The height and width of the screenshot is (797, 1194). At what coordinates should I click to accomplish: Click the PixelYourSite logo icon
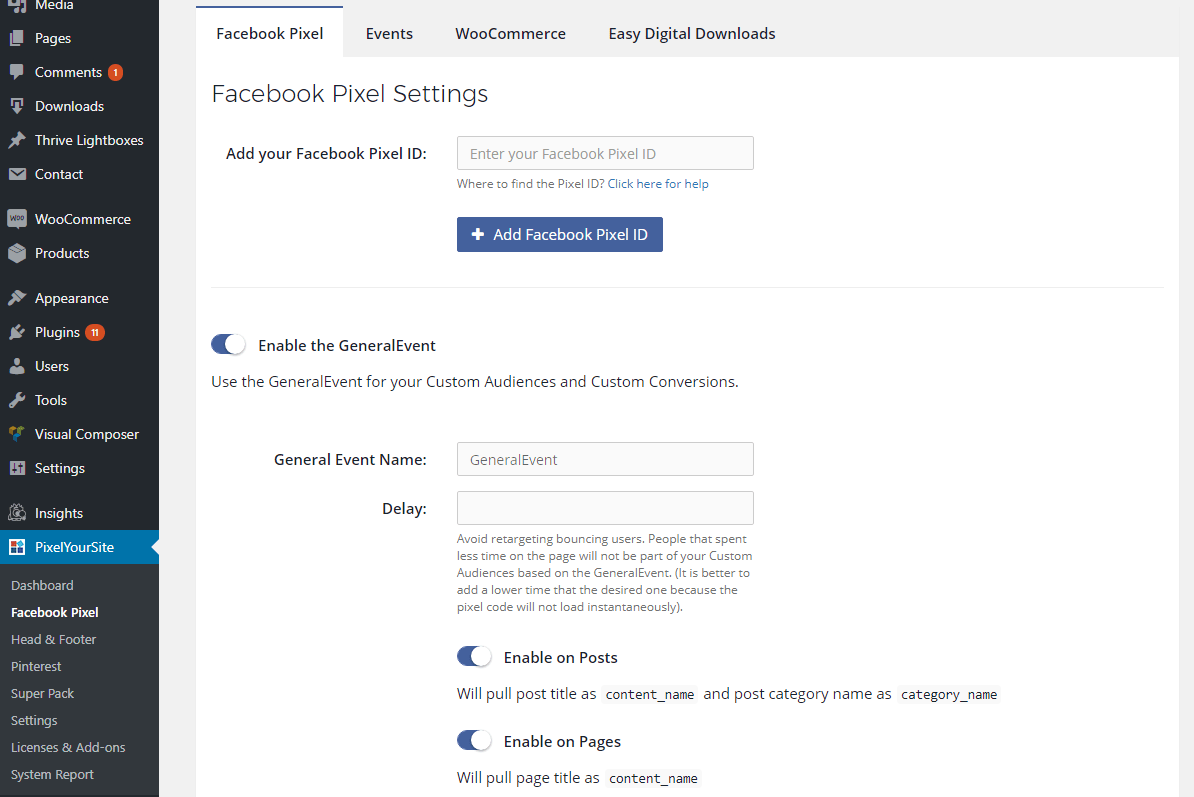coord(17,547)
